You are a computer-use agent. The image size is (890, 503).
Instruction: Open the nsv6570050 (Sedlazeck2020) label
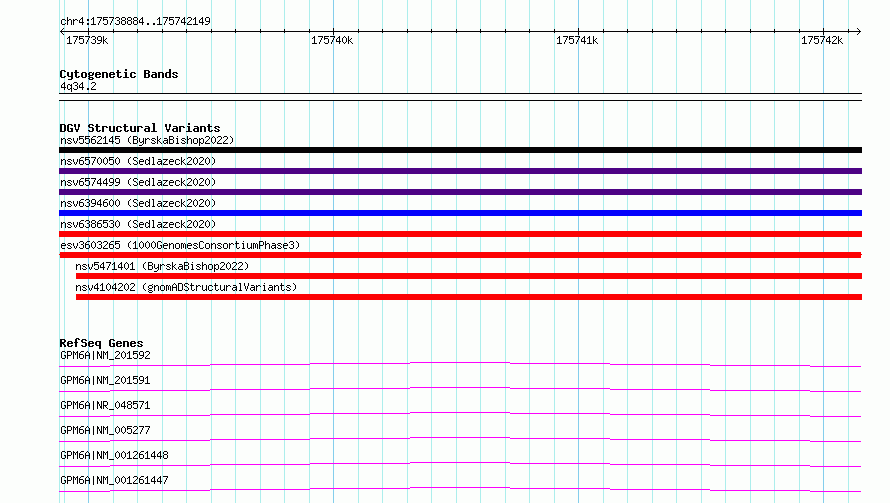(x=138, y=161)
